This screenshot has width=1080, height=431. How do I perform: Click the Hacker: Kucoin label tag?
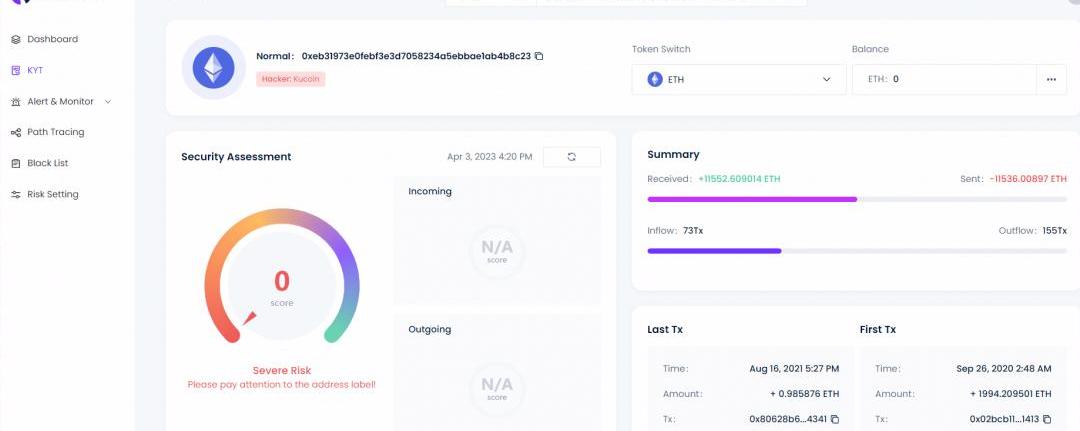pos(291,79)
